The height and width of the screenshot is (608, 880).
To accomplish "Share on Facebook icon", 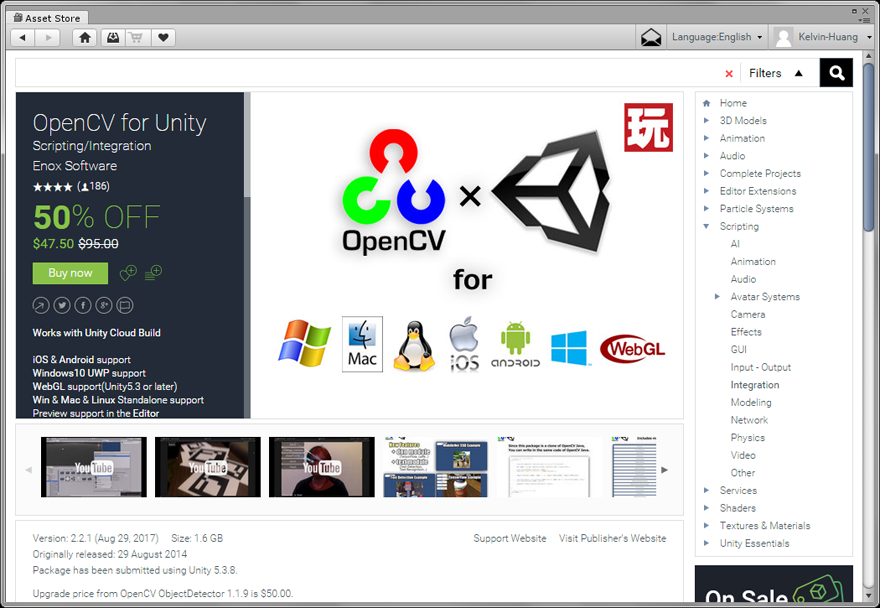I will pos(83,305).
